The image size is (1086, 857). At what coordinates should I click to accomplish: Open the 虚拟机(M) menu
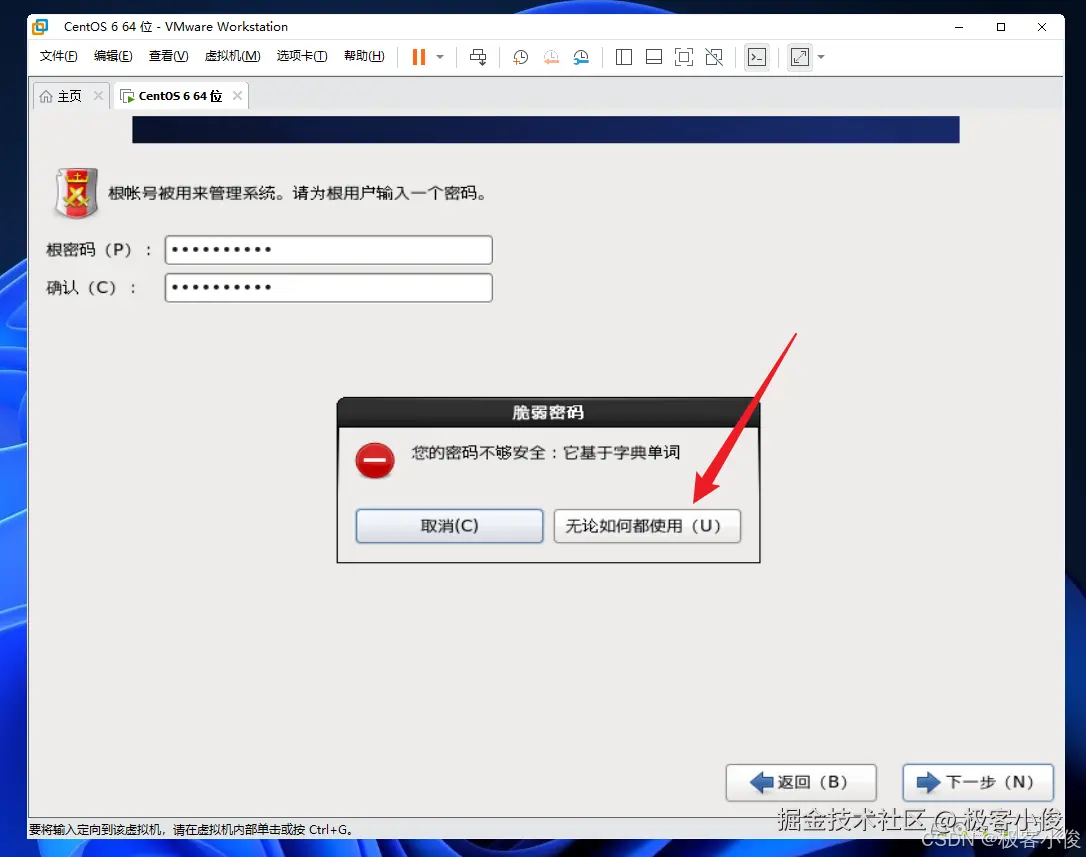tap(233, 56)
